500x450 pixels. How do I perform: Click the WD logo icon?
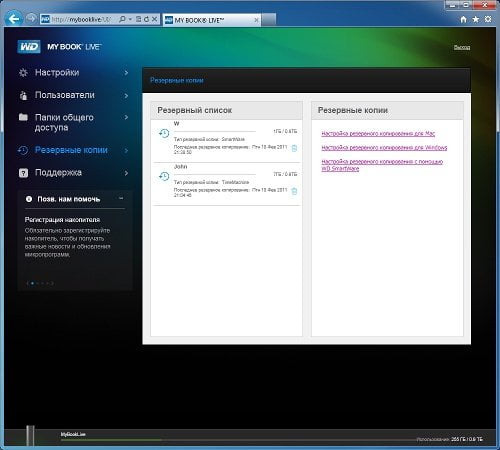(x=29, y=47)
